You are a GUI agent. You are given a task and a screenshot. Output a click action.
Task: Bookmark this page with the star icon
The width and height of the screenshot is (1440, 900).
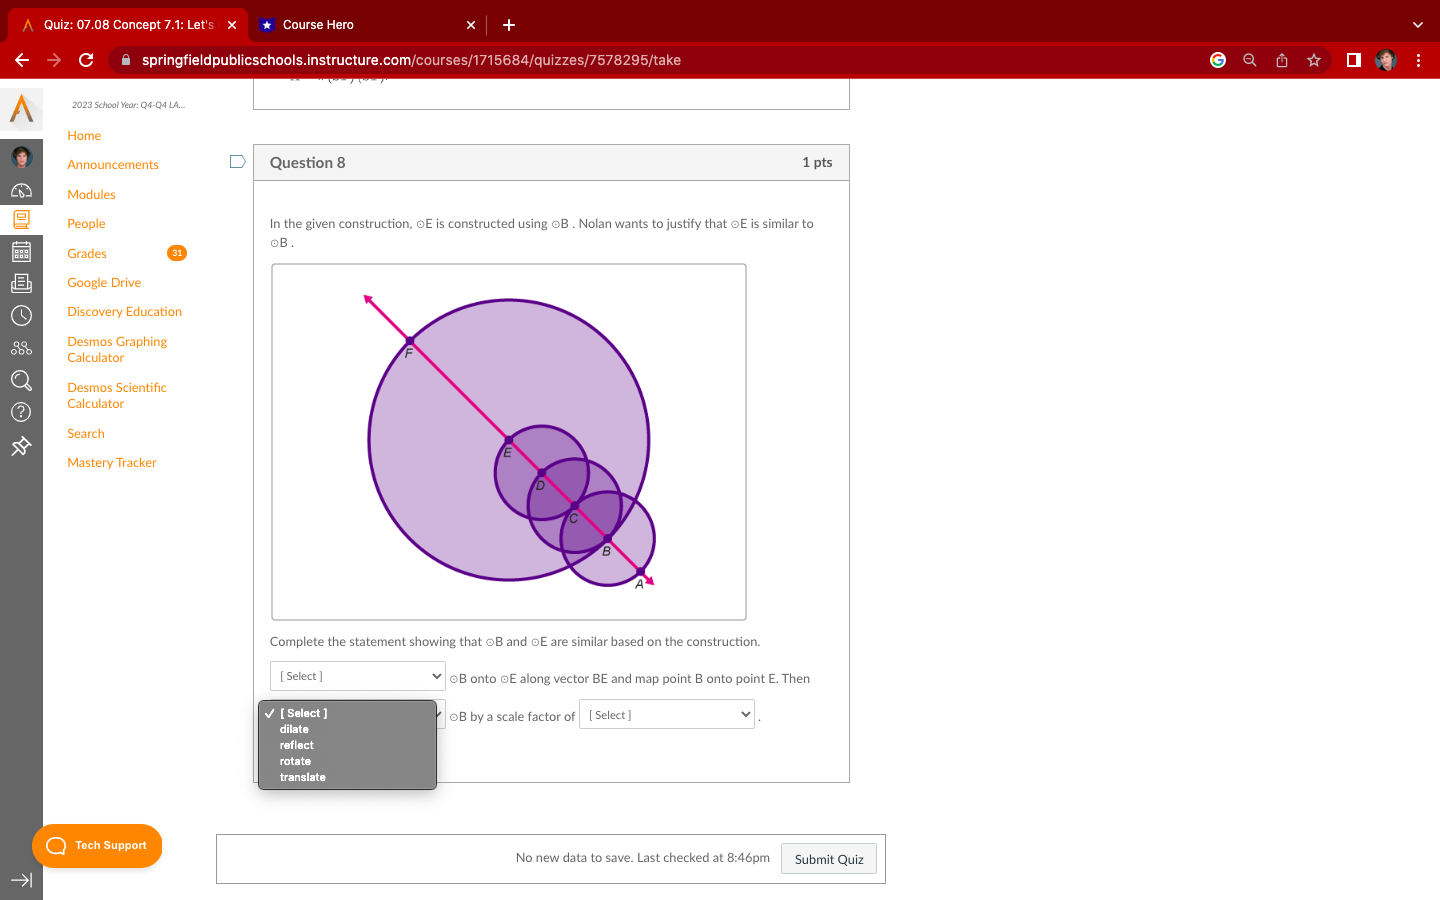[1314, 60]
